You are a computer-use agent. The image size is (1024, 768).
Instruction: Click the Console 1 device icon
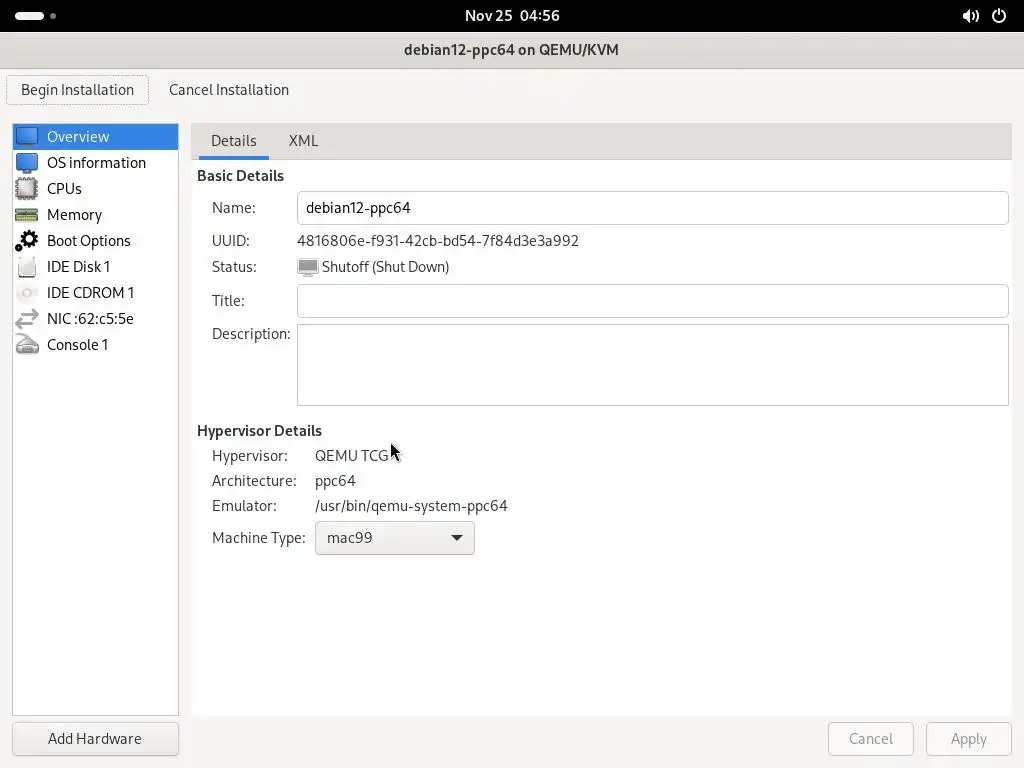(x=27, y=345)
